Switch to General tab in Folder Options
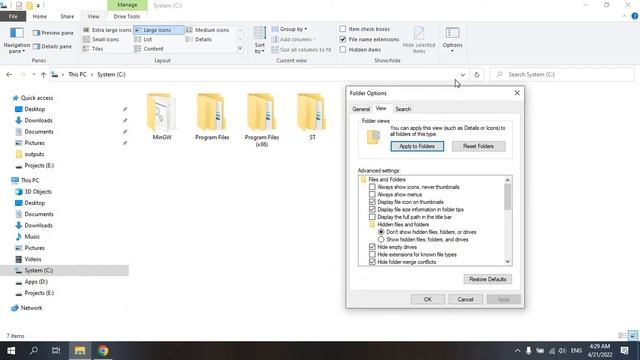 point(361,109)
